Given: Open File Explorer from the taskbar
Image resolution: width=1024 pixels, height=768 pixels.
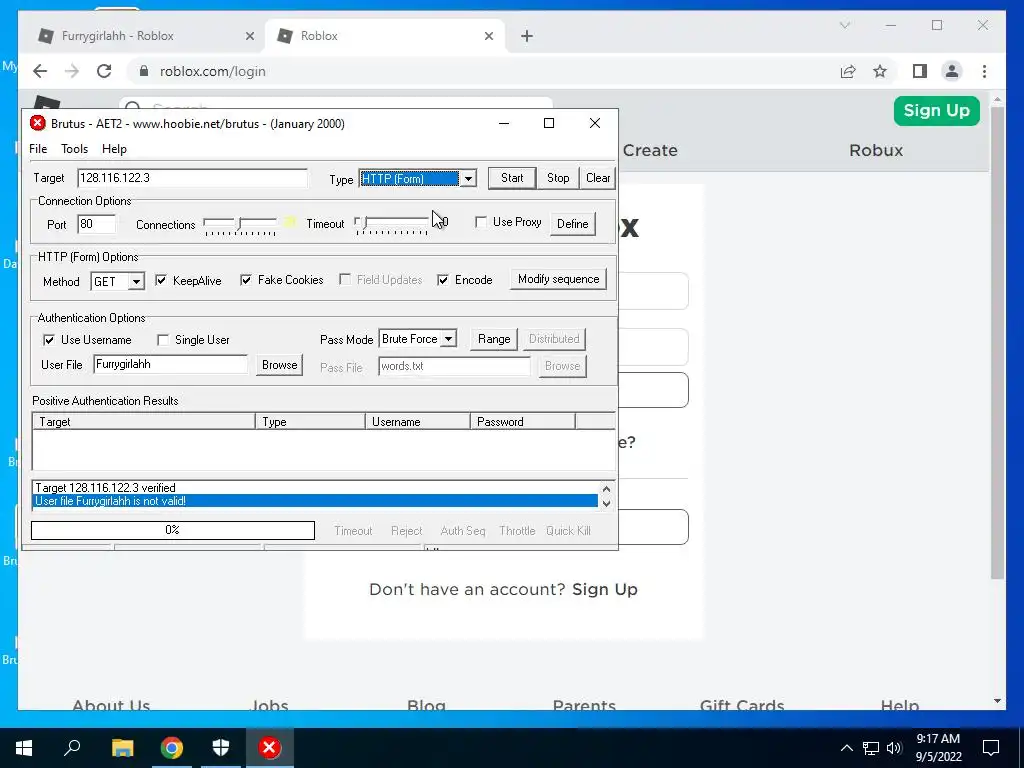Looking at the screenshot, I should pos(122,748).
